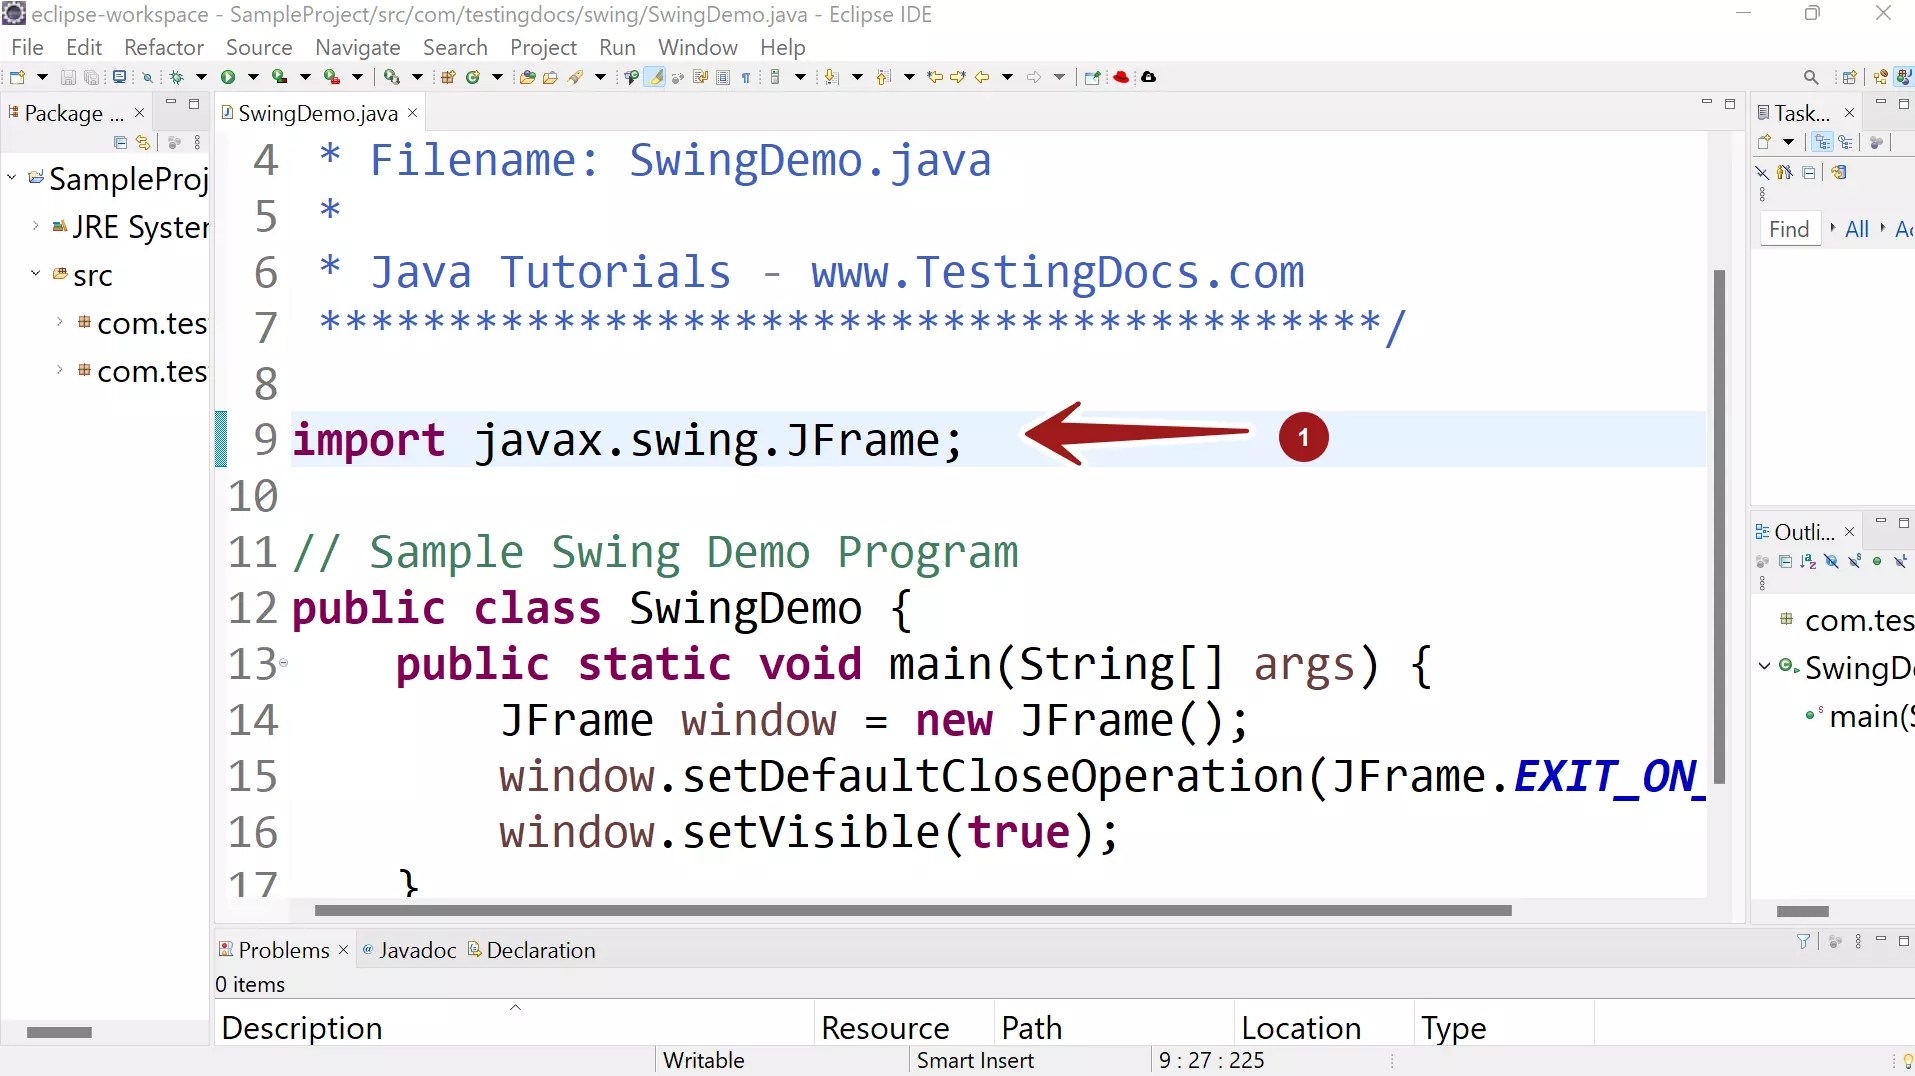Close the SwingDemo.java editor tab

click(412, 113)
